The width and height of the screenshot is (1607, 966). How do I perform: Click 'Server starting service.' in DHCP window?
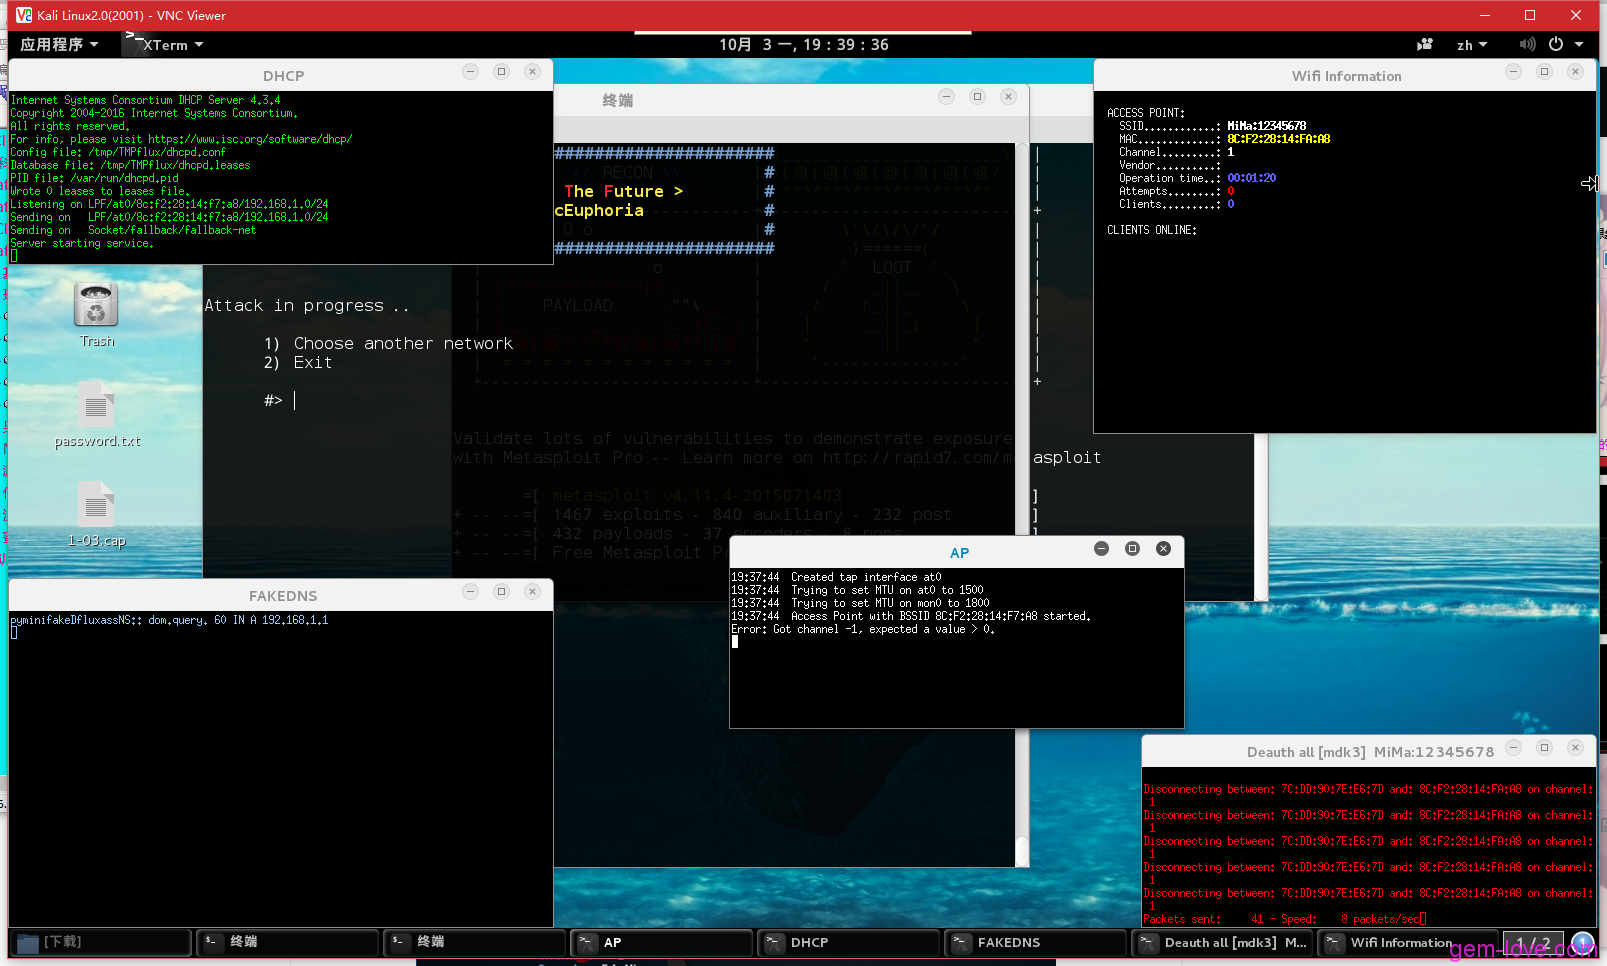(82, 243)
